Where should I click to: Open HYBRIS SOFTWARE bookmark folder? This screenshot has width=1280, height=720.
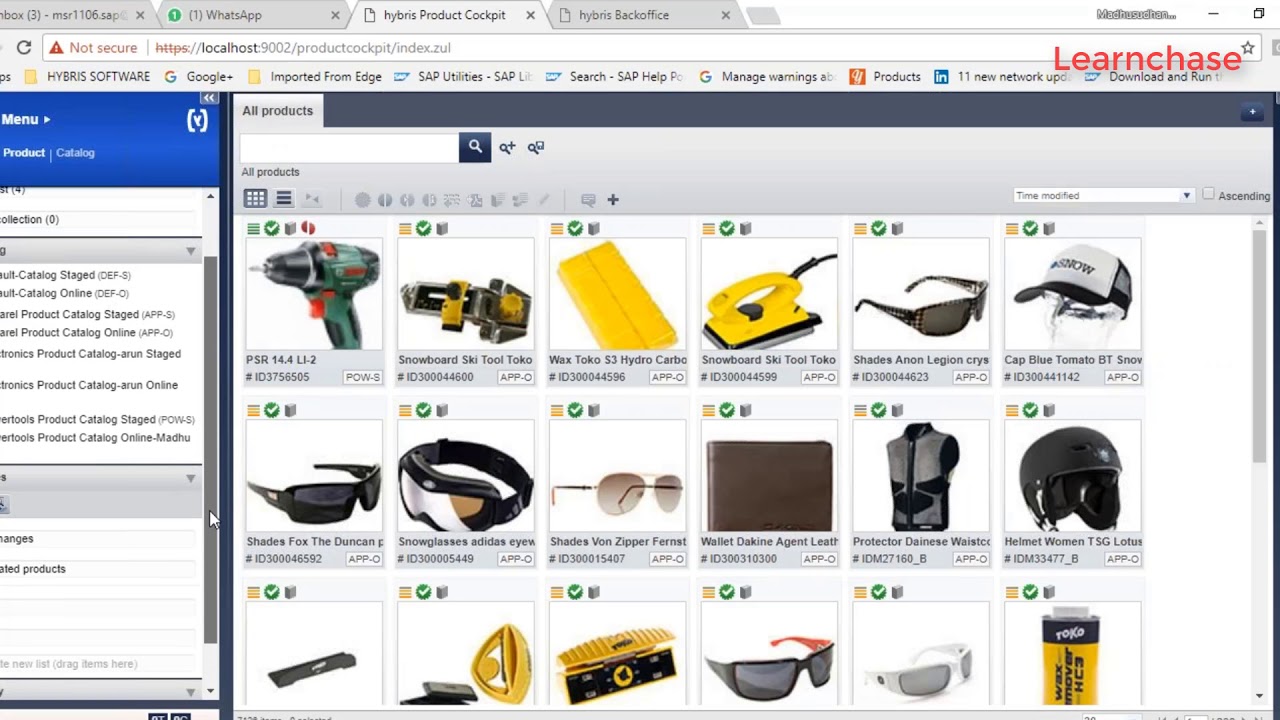tap(87, 76)
